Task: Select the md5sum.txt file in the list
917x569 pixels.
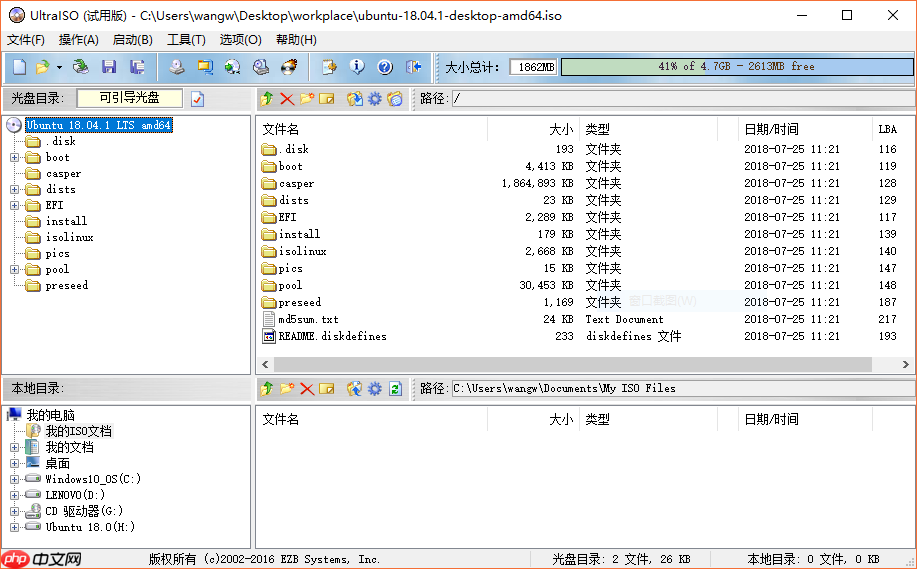Action: (x=308, y=319)
